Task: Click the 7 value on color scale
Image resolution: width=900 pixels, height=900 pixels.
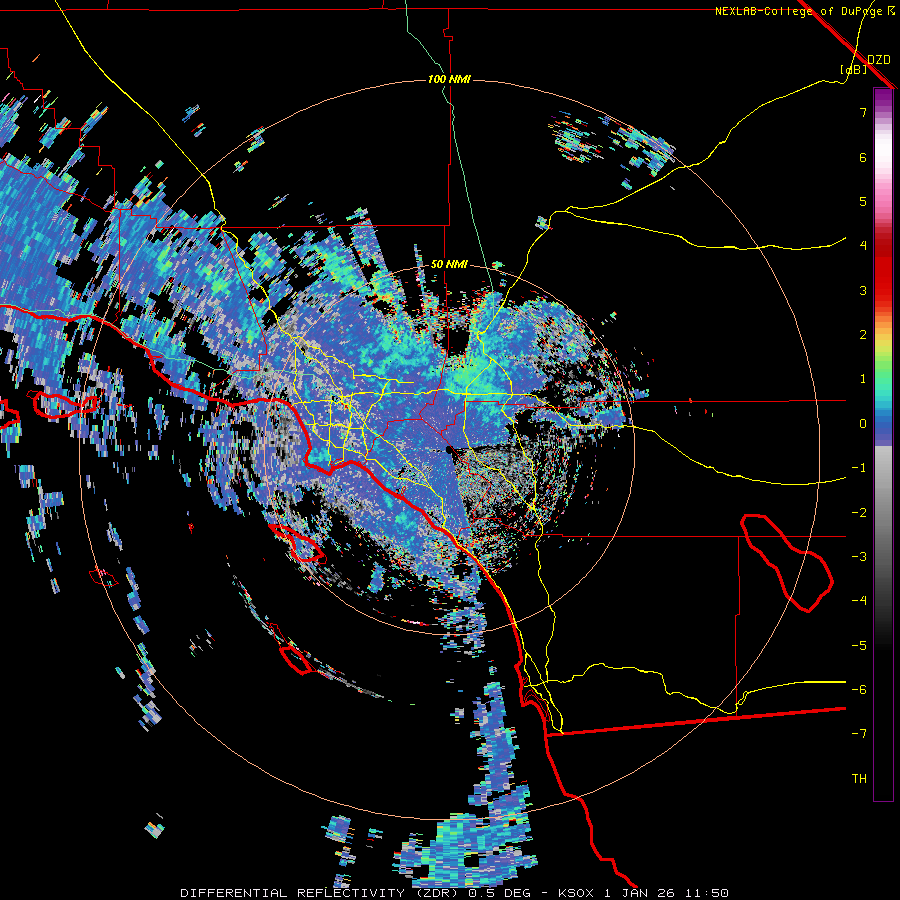Action: pos(863,112)
